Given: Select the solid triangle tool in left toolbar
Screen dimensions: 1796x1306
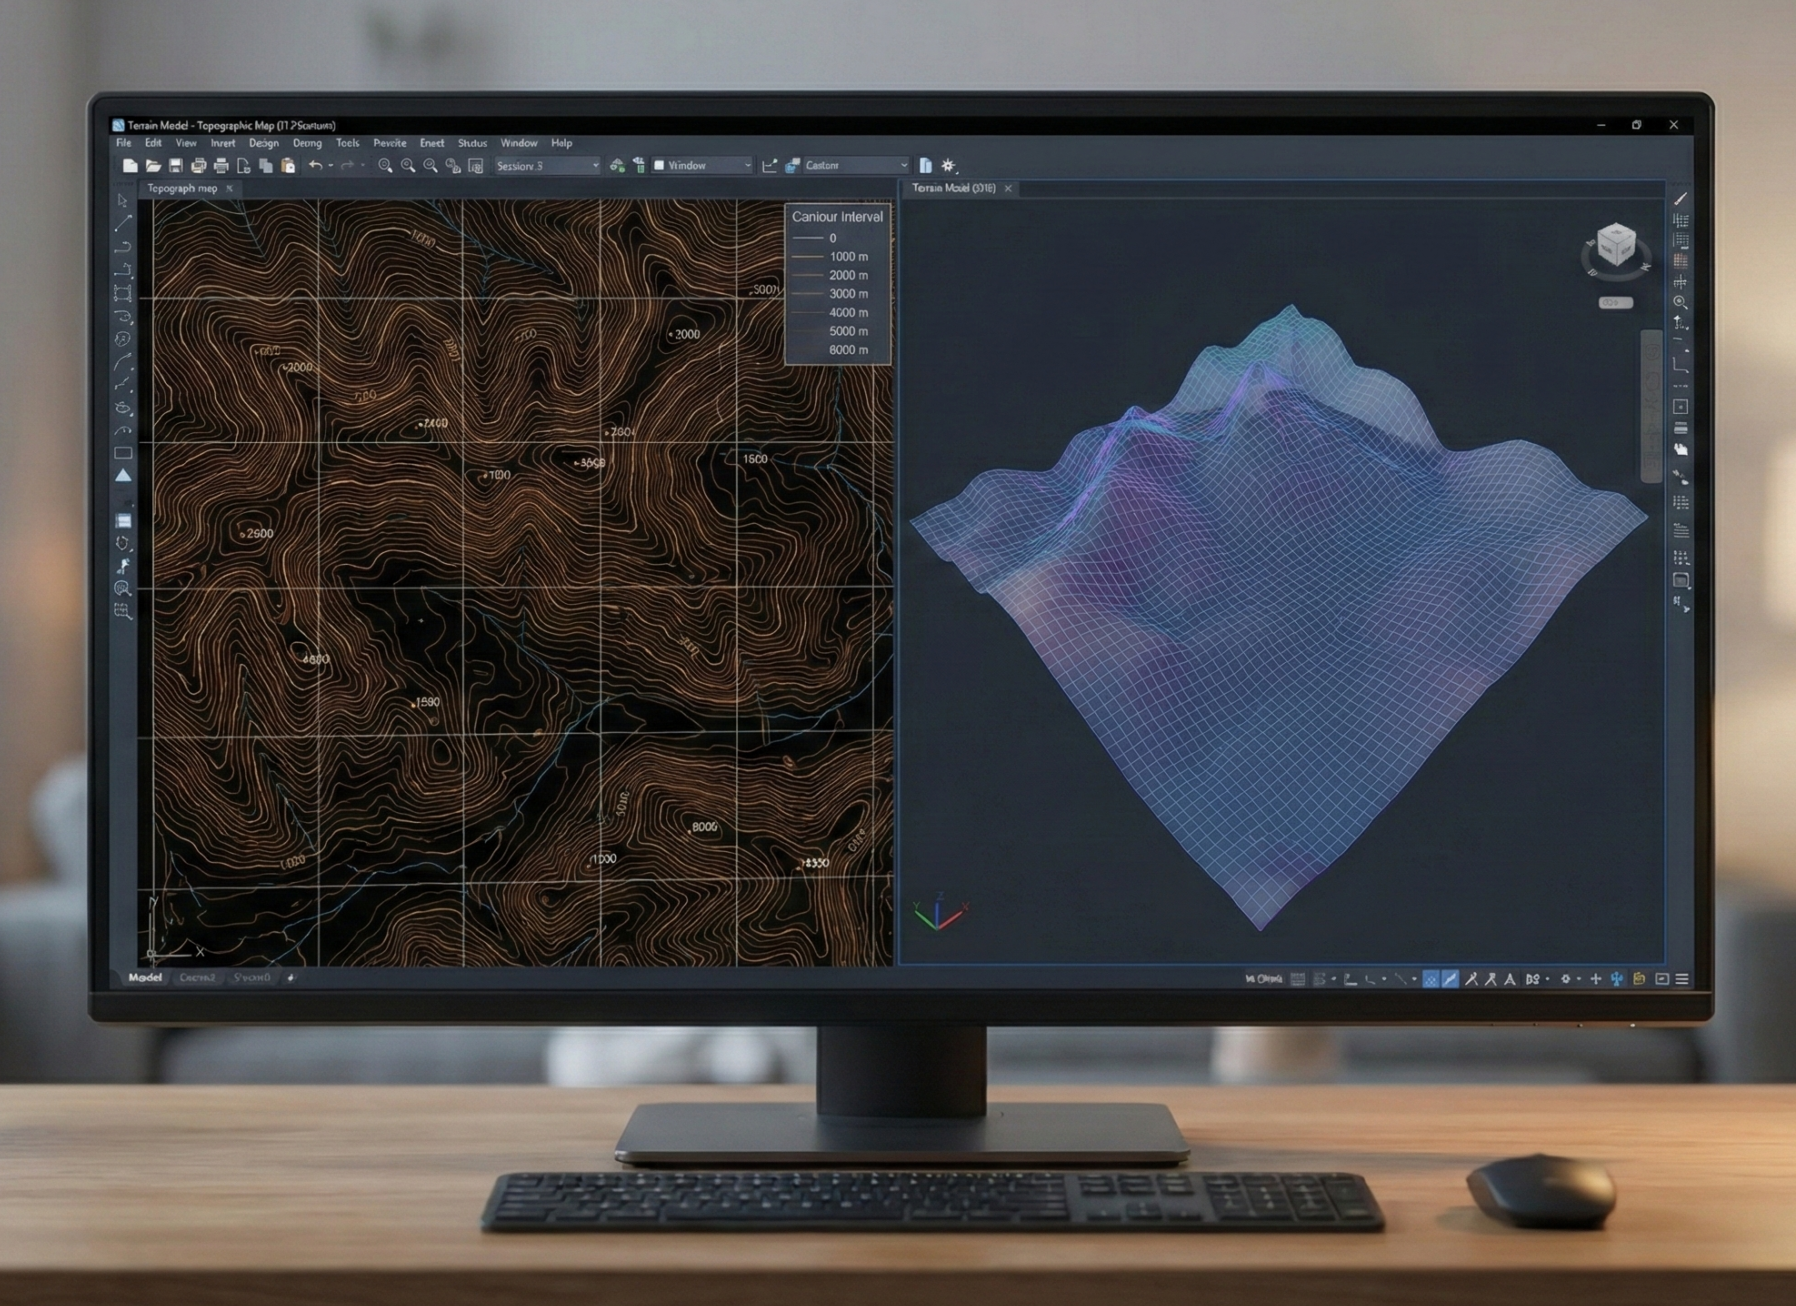Looking at the screenshot, I should 123,476.
